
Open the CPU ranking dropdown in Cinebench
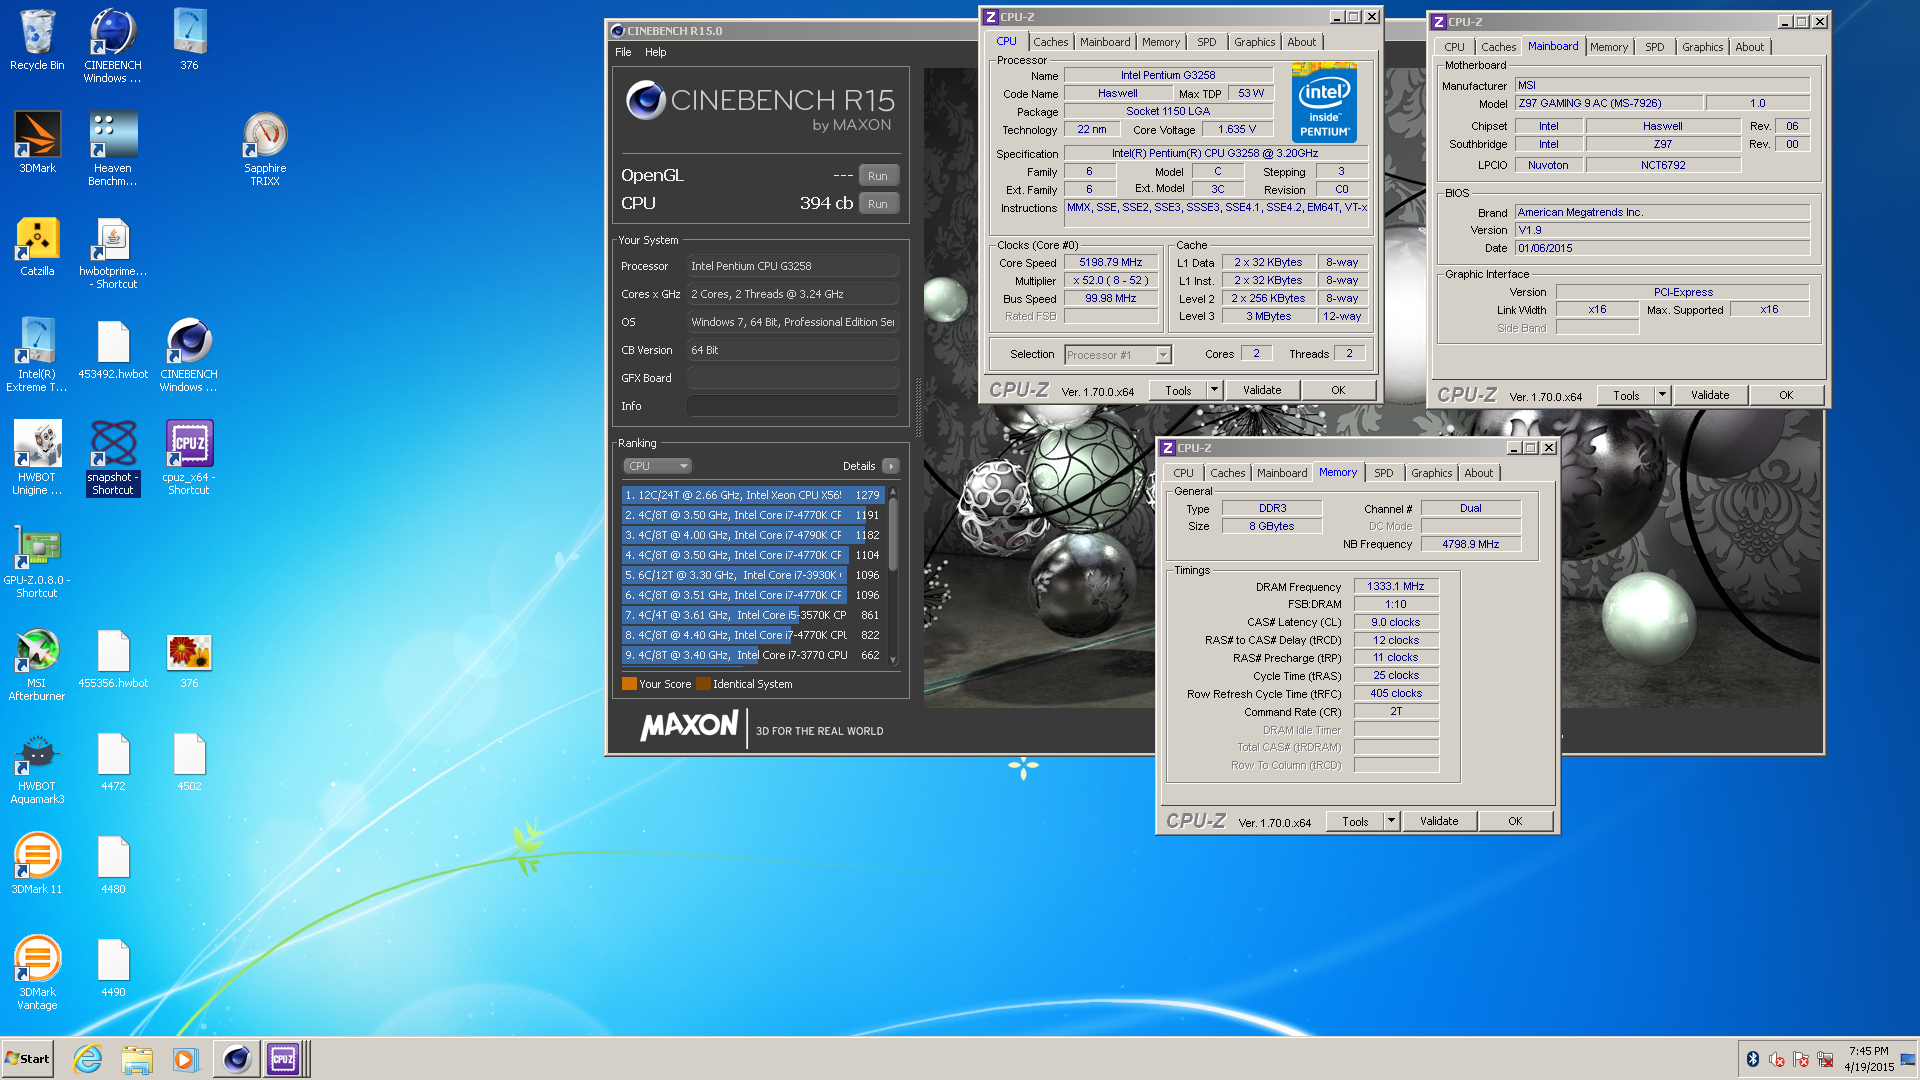(657, 466)
